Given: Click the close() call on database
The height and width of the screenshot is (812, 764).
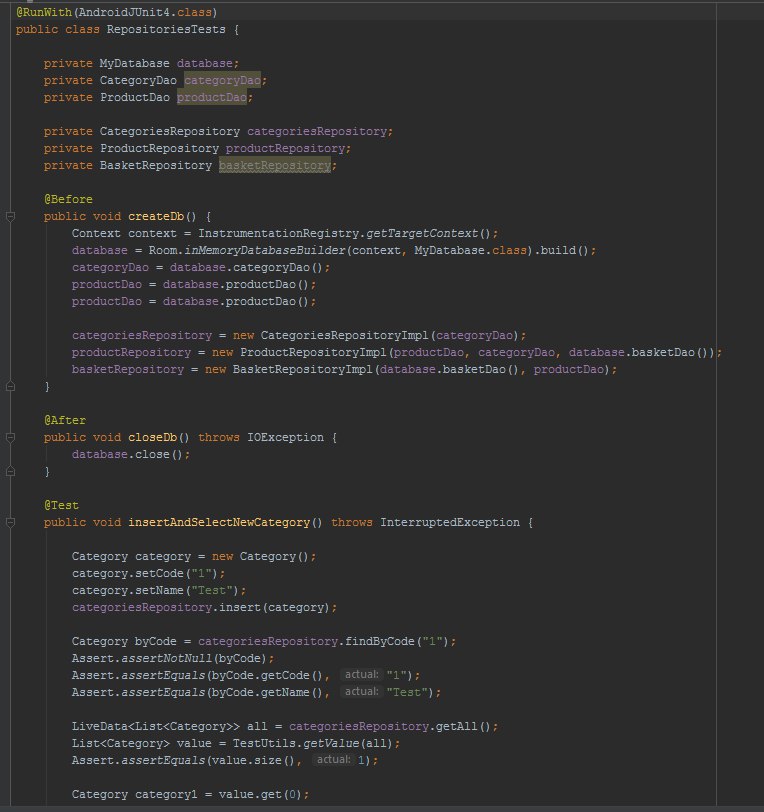Looking at the screenshot, I should click(x=159, y=455).
